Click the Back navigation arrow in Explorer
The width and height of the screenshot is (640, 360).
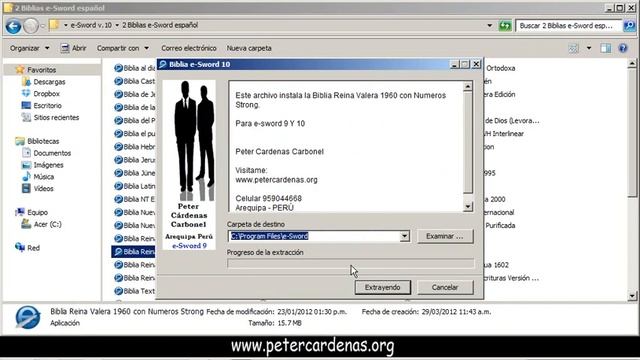[x=13, y=26]
